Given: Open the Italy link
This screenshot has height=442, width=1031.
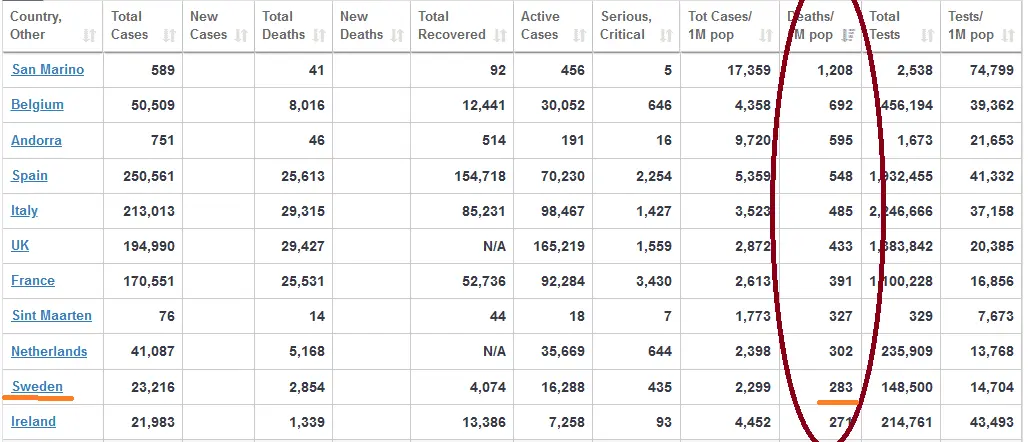Looking at the screenshot, I should coord(24,211).
